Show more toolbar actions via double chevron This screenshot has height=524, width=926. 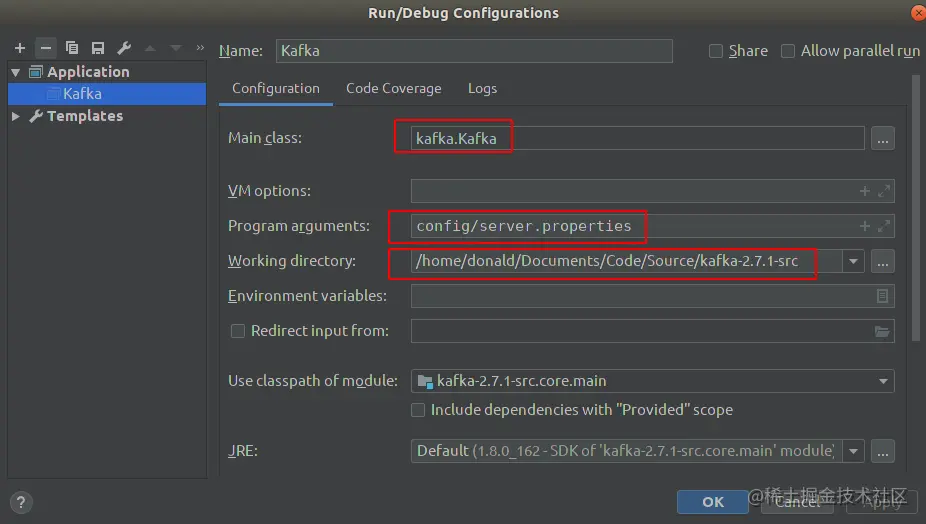click(x=200, y=48)
